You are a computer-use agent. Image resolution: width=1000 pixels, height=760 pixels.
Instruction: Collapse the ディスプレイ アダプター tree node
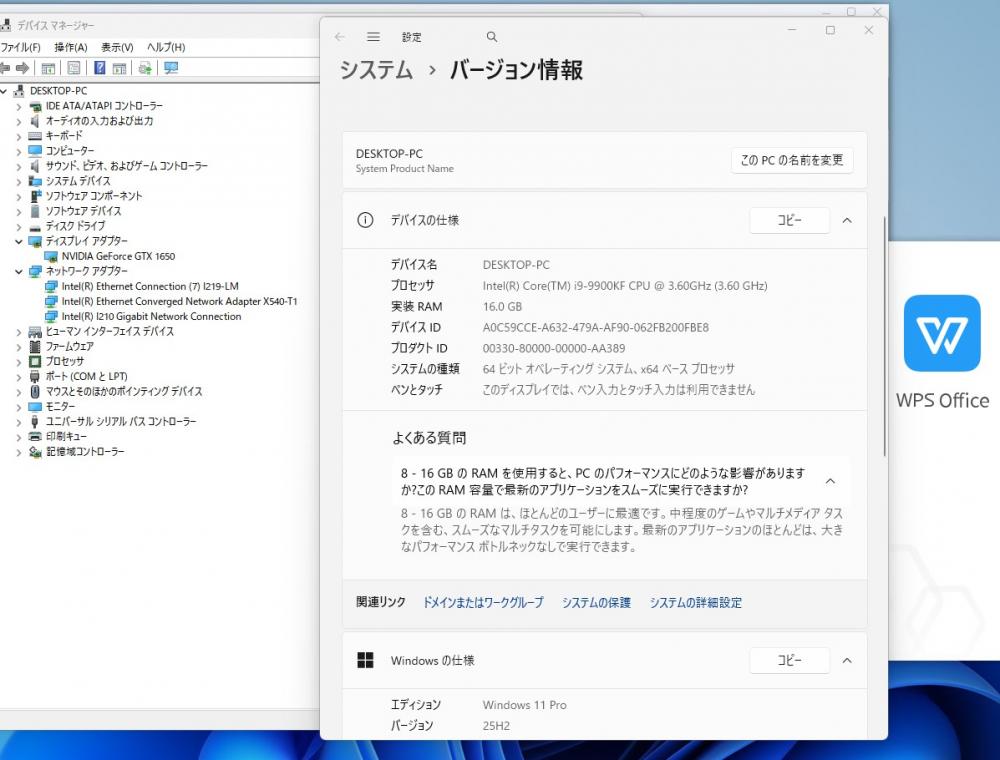[x=19, y=241]
